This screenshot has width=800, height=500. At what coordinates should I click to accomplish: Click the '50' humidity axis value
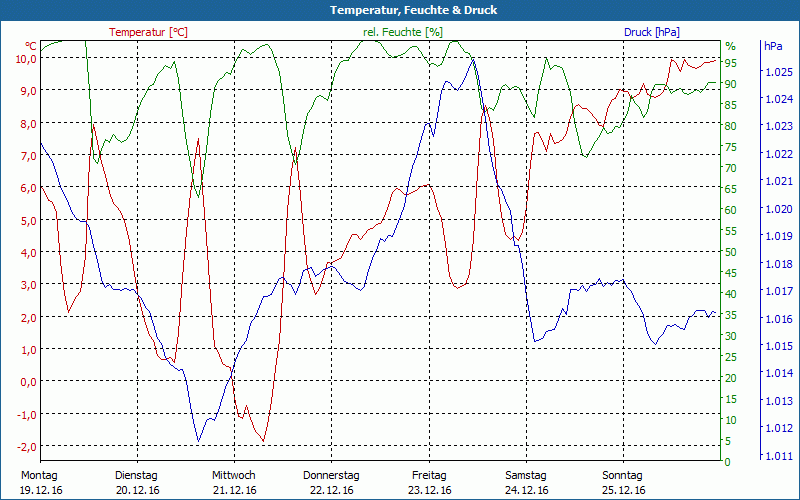pos(731,252)
